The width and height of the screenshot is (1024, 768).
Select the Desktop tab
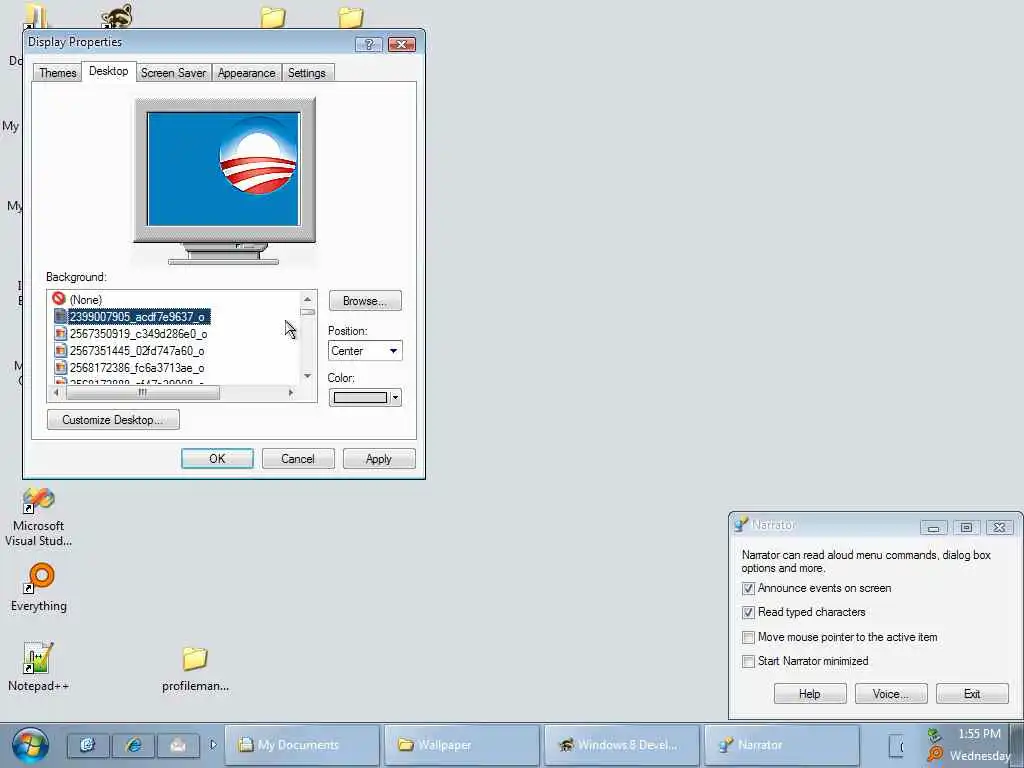coord(108,71)
